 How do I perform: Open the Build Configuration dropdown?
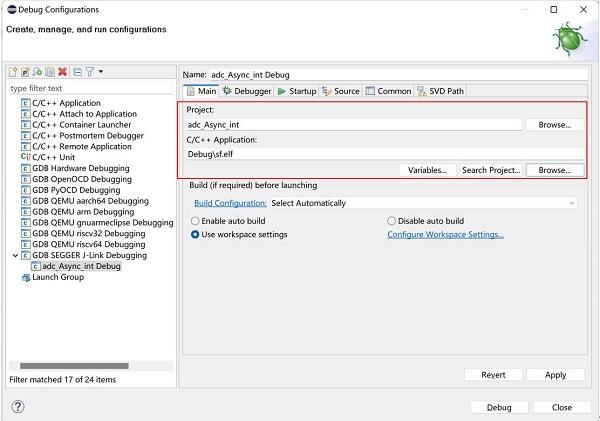[x=422, y=203]
